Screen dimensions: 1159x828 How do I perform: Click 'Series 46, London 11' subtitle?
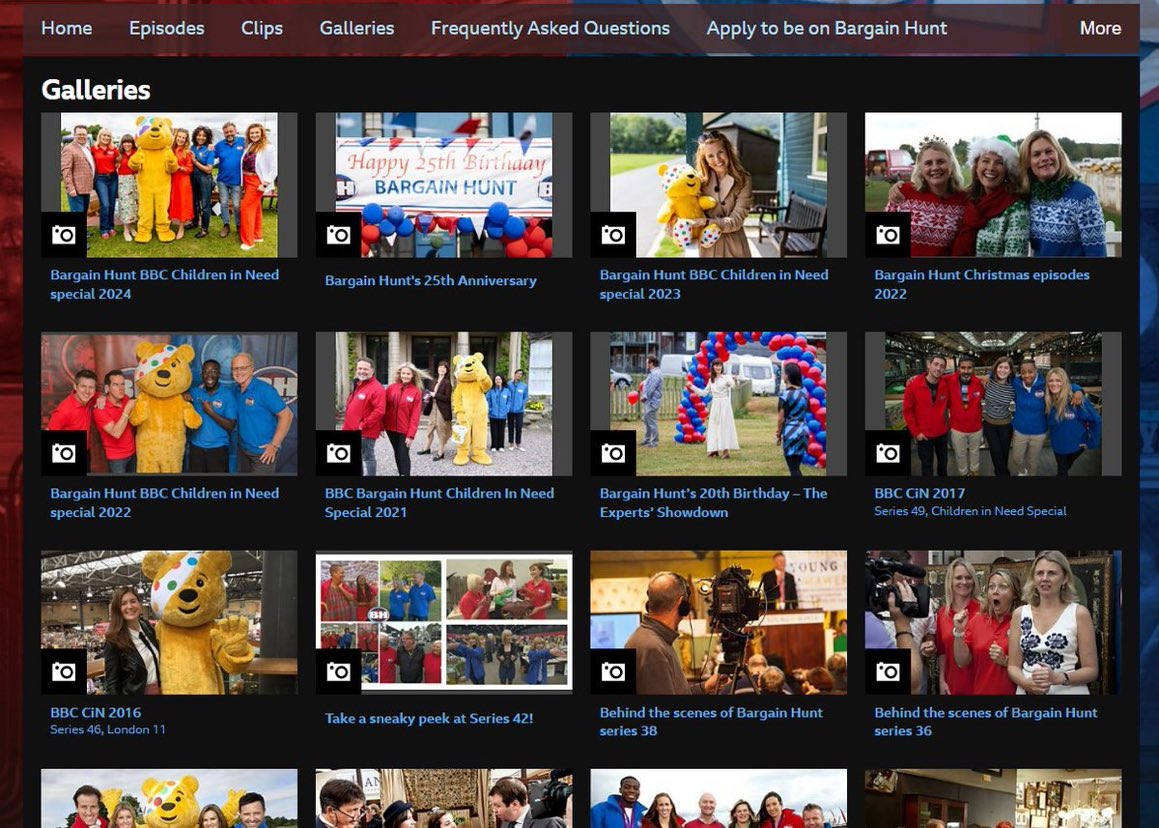(x=108, y=730)
